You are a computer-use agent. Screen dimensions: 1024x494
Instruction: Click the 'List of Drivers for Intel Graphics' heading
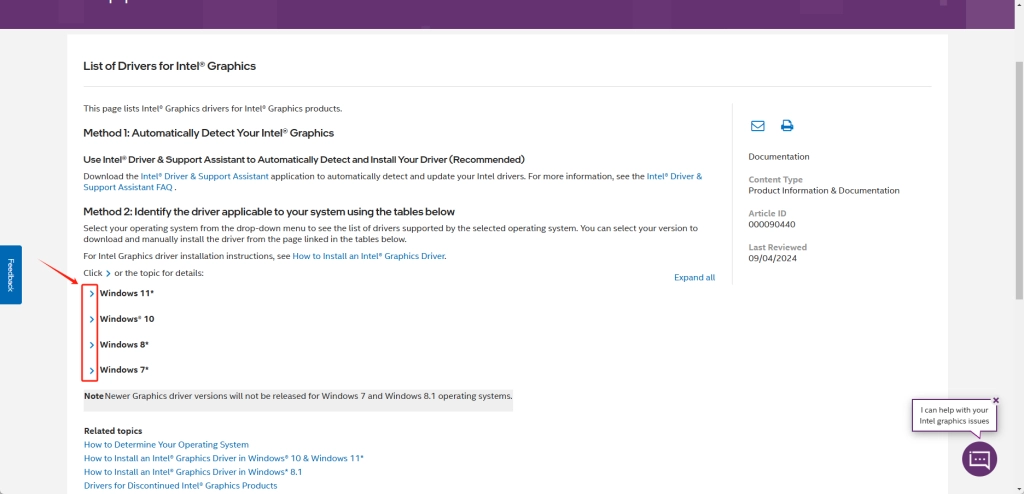point(170,66)
